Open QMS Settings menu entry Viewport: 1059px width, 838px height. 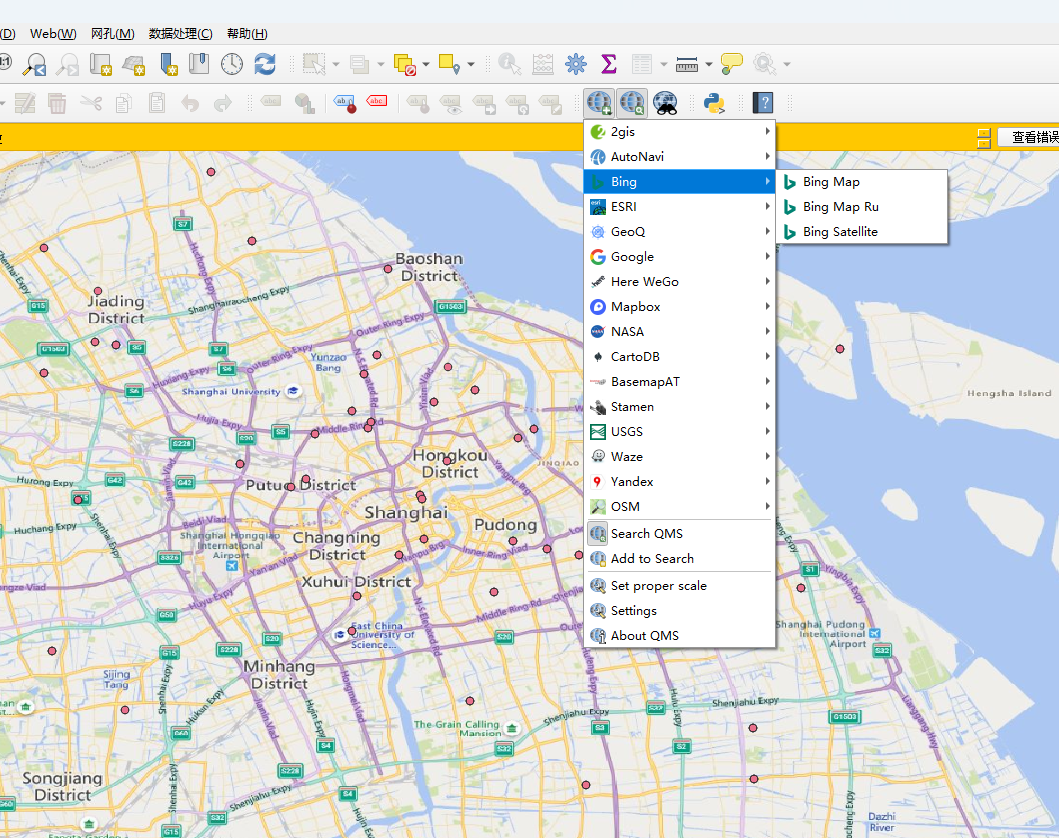pos(634,611)
